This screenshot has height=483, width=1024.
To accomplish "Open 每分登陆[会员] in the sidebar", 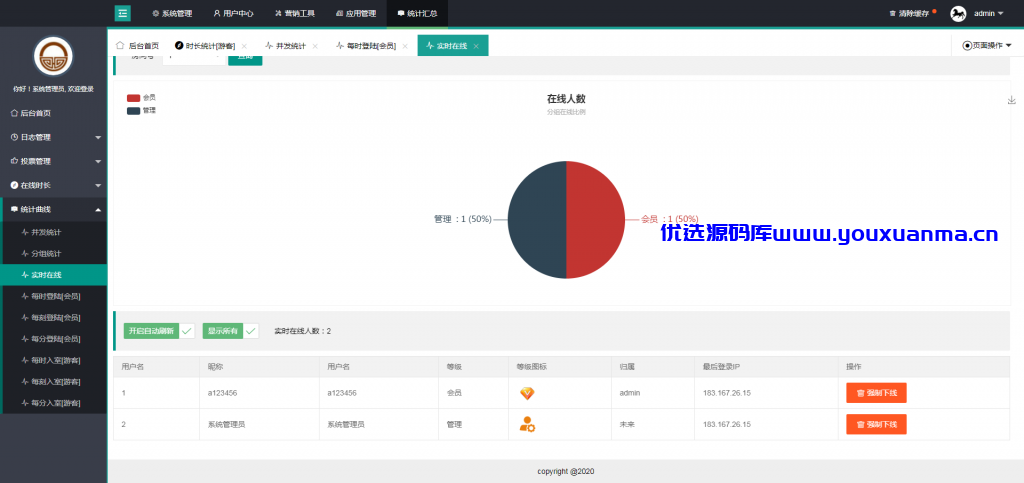I will click(x=54, y=339).
